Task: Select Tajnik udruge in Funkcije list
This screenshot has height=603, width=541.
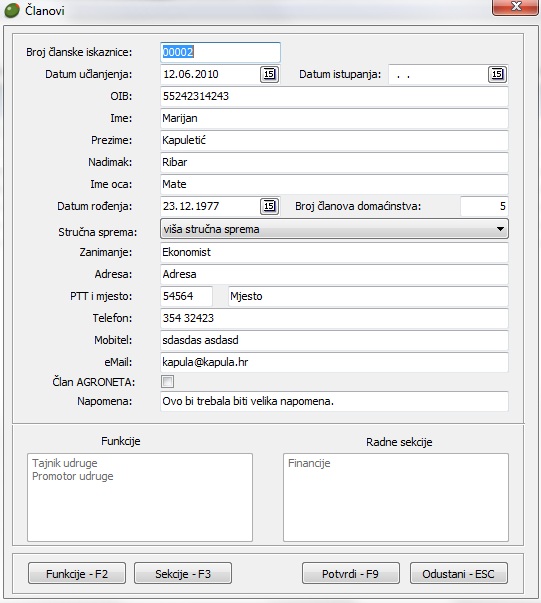Action: [x=65, y=463]
